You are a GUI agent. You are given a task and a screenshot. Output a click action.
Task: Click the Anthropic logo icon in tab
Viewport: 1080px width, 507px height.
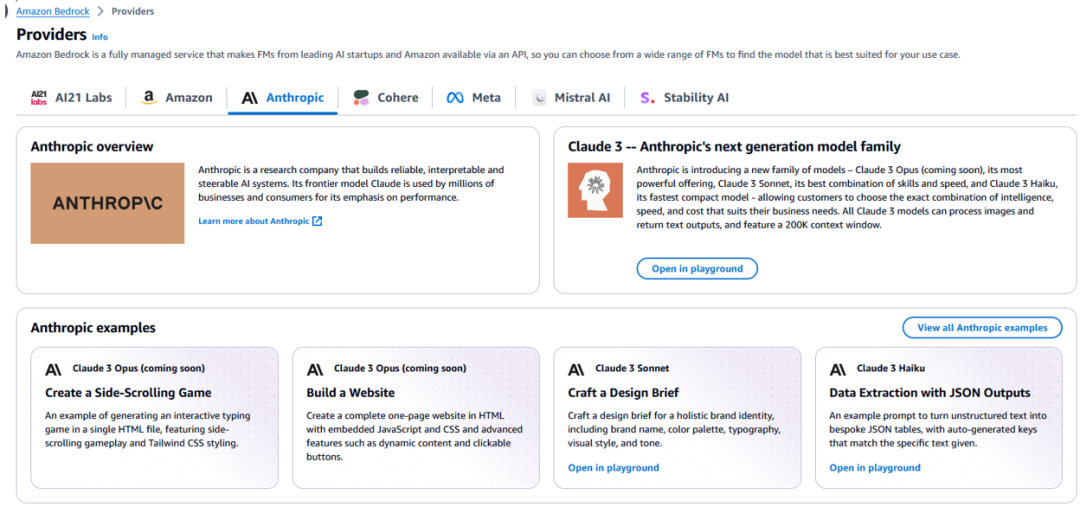tap(249, 98)
